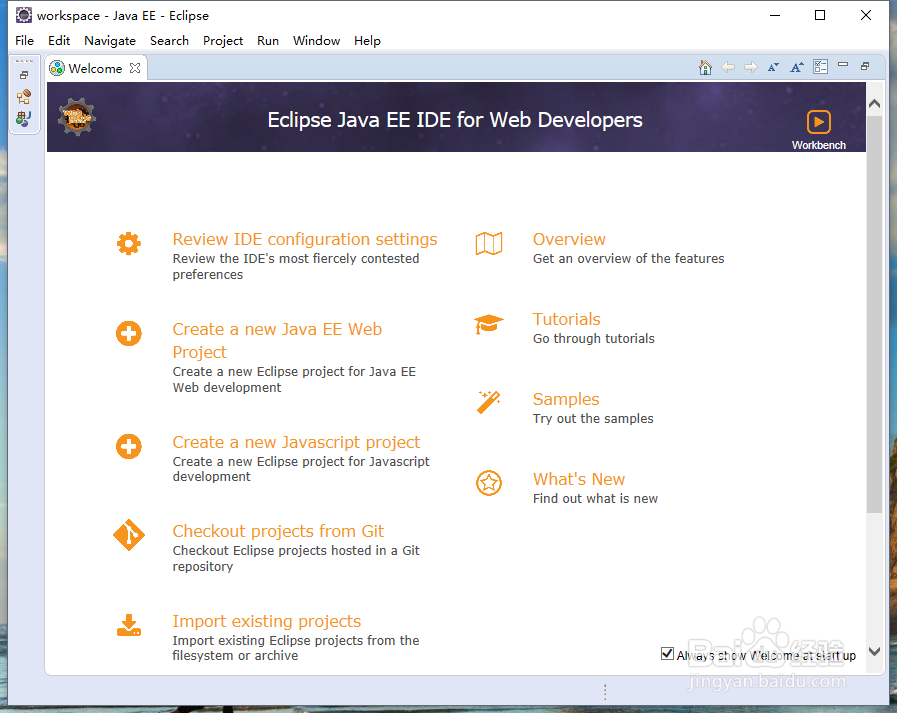Click 'Find out what is new' description text
Screen dimensions: 897x713
pyautogui.click(x=595, y=499)
